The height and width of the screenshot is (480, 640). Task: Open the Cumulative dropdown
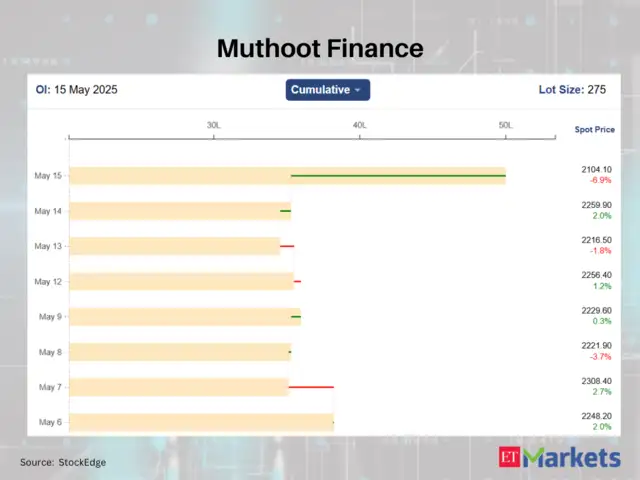click(327, 90)
